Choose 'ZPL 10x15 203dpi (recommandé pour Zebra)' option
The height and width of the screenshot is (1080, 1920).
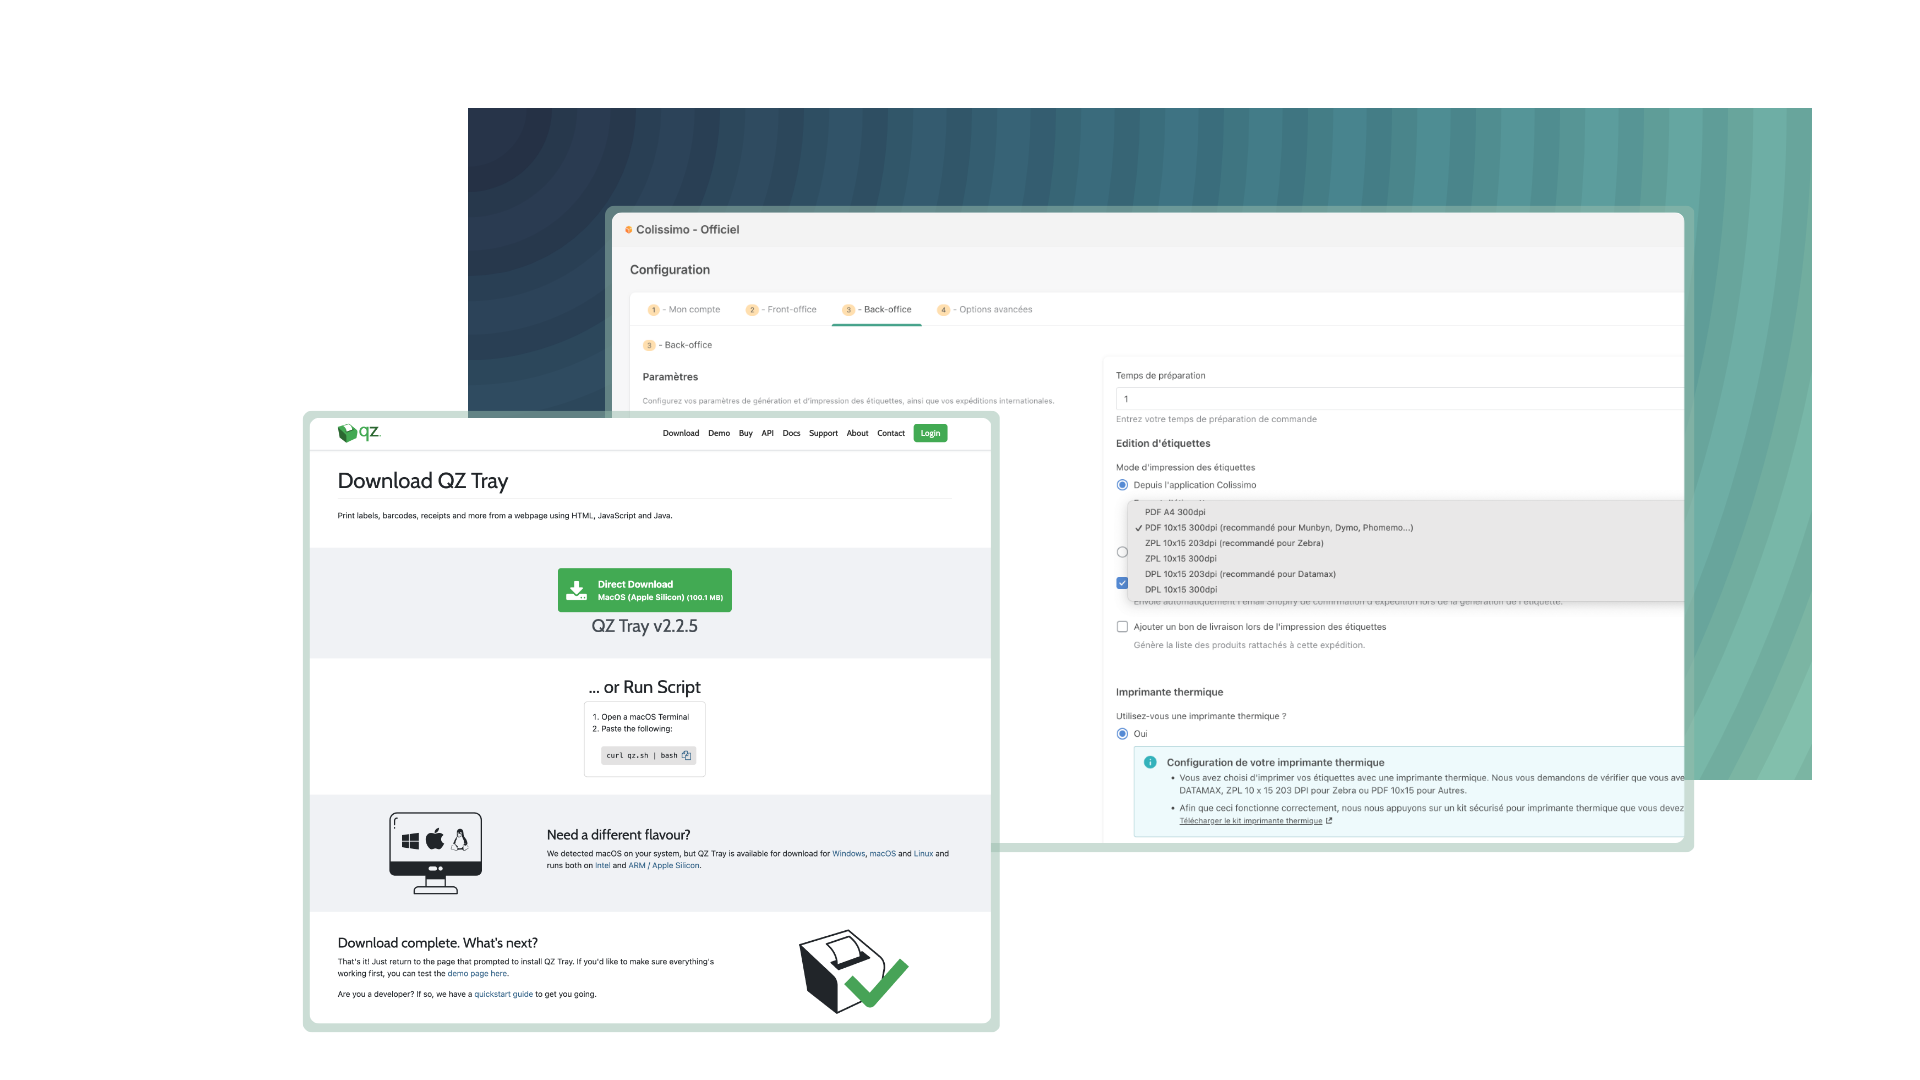1233,543
